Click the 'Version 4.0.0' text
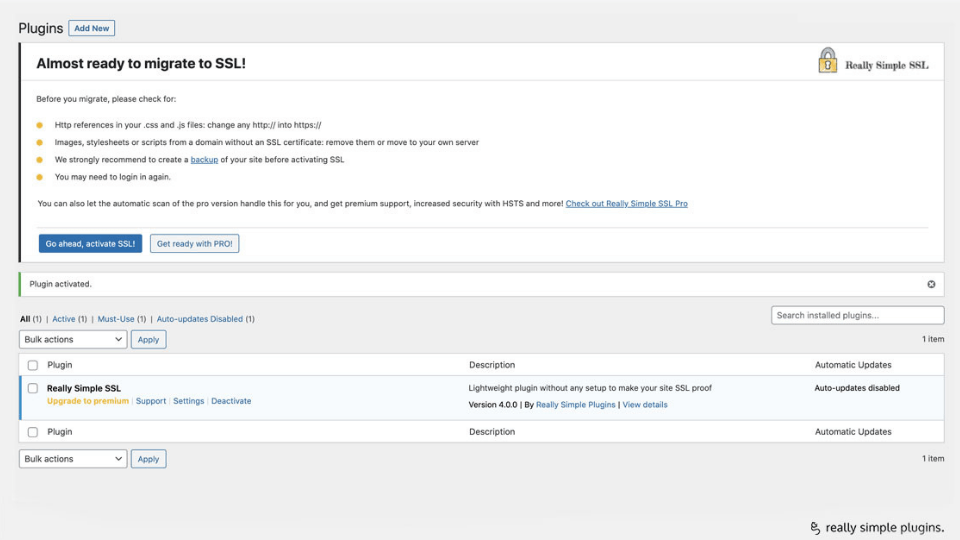960x540 pixels. 493,405
